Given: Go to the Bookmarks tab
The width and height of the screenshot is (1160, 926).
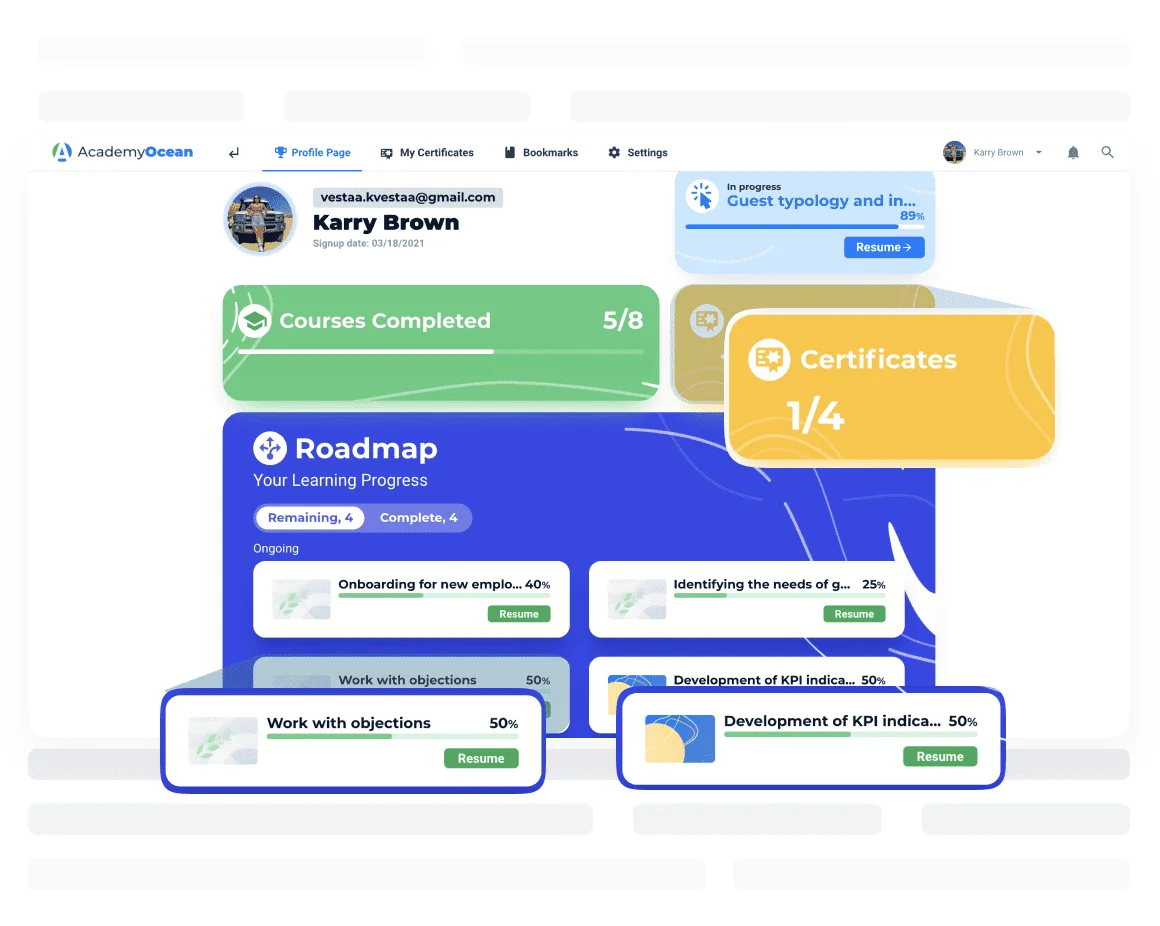Looking at the screenshot, I should pos(541,153).
